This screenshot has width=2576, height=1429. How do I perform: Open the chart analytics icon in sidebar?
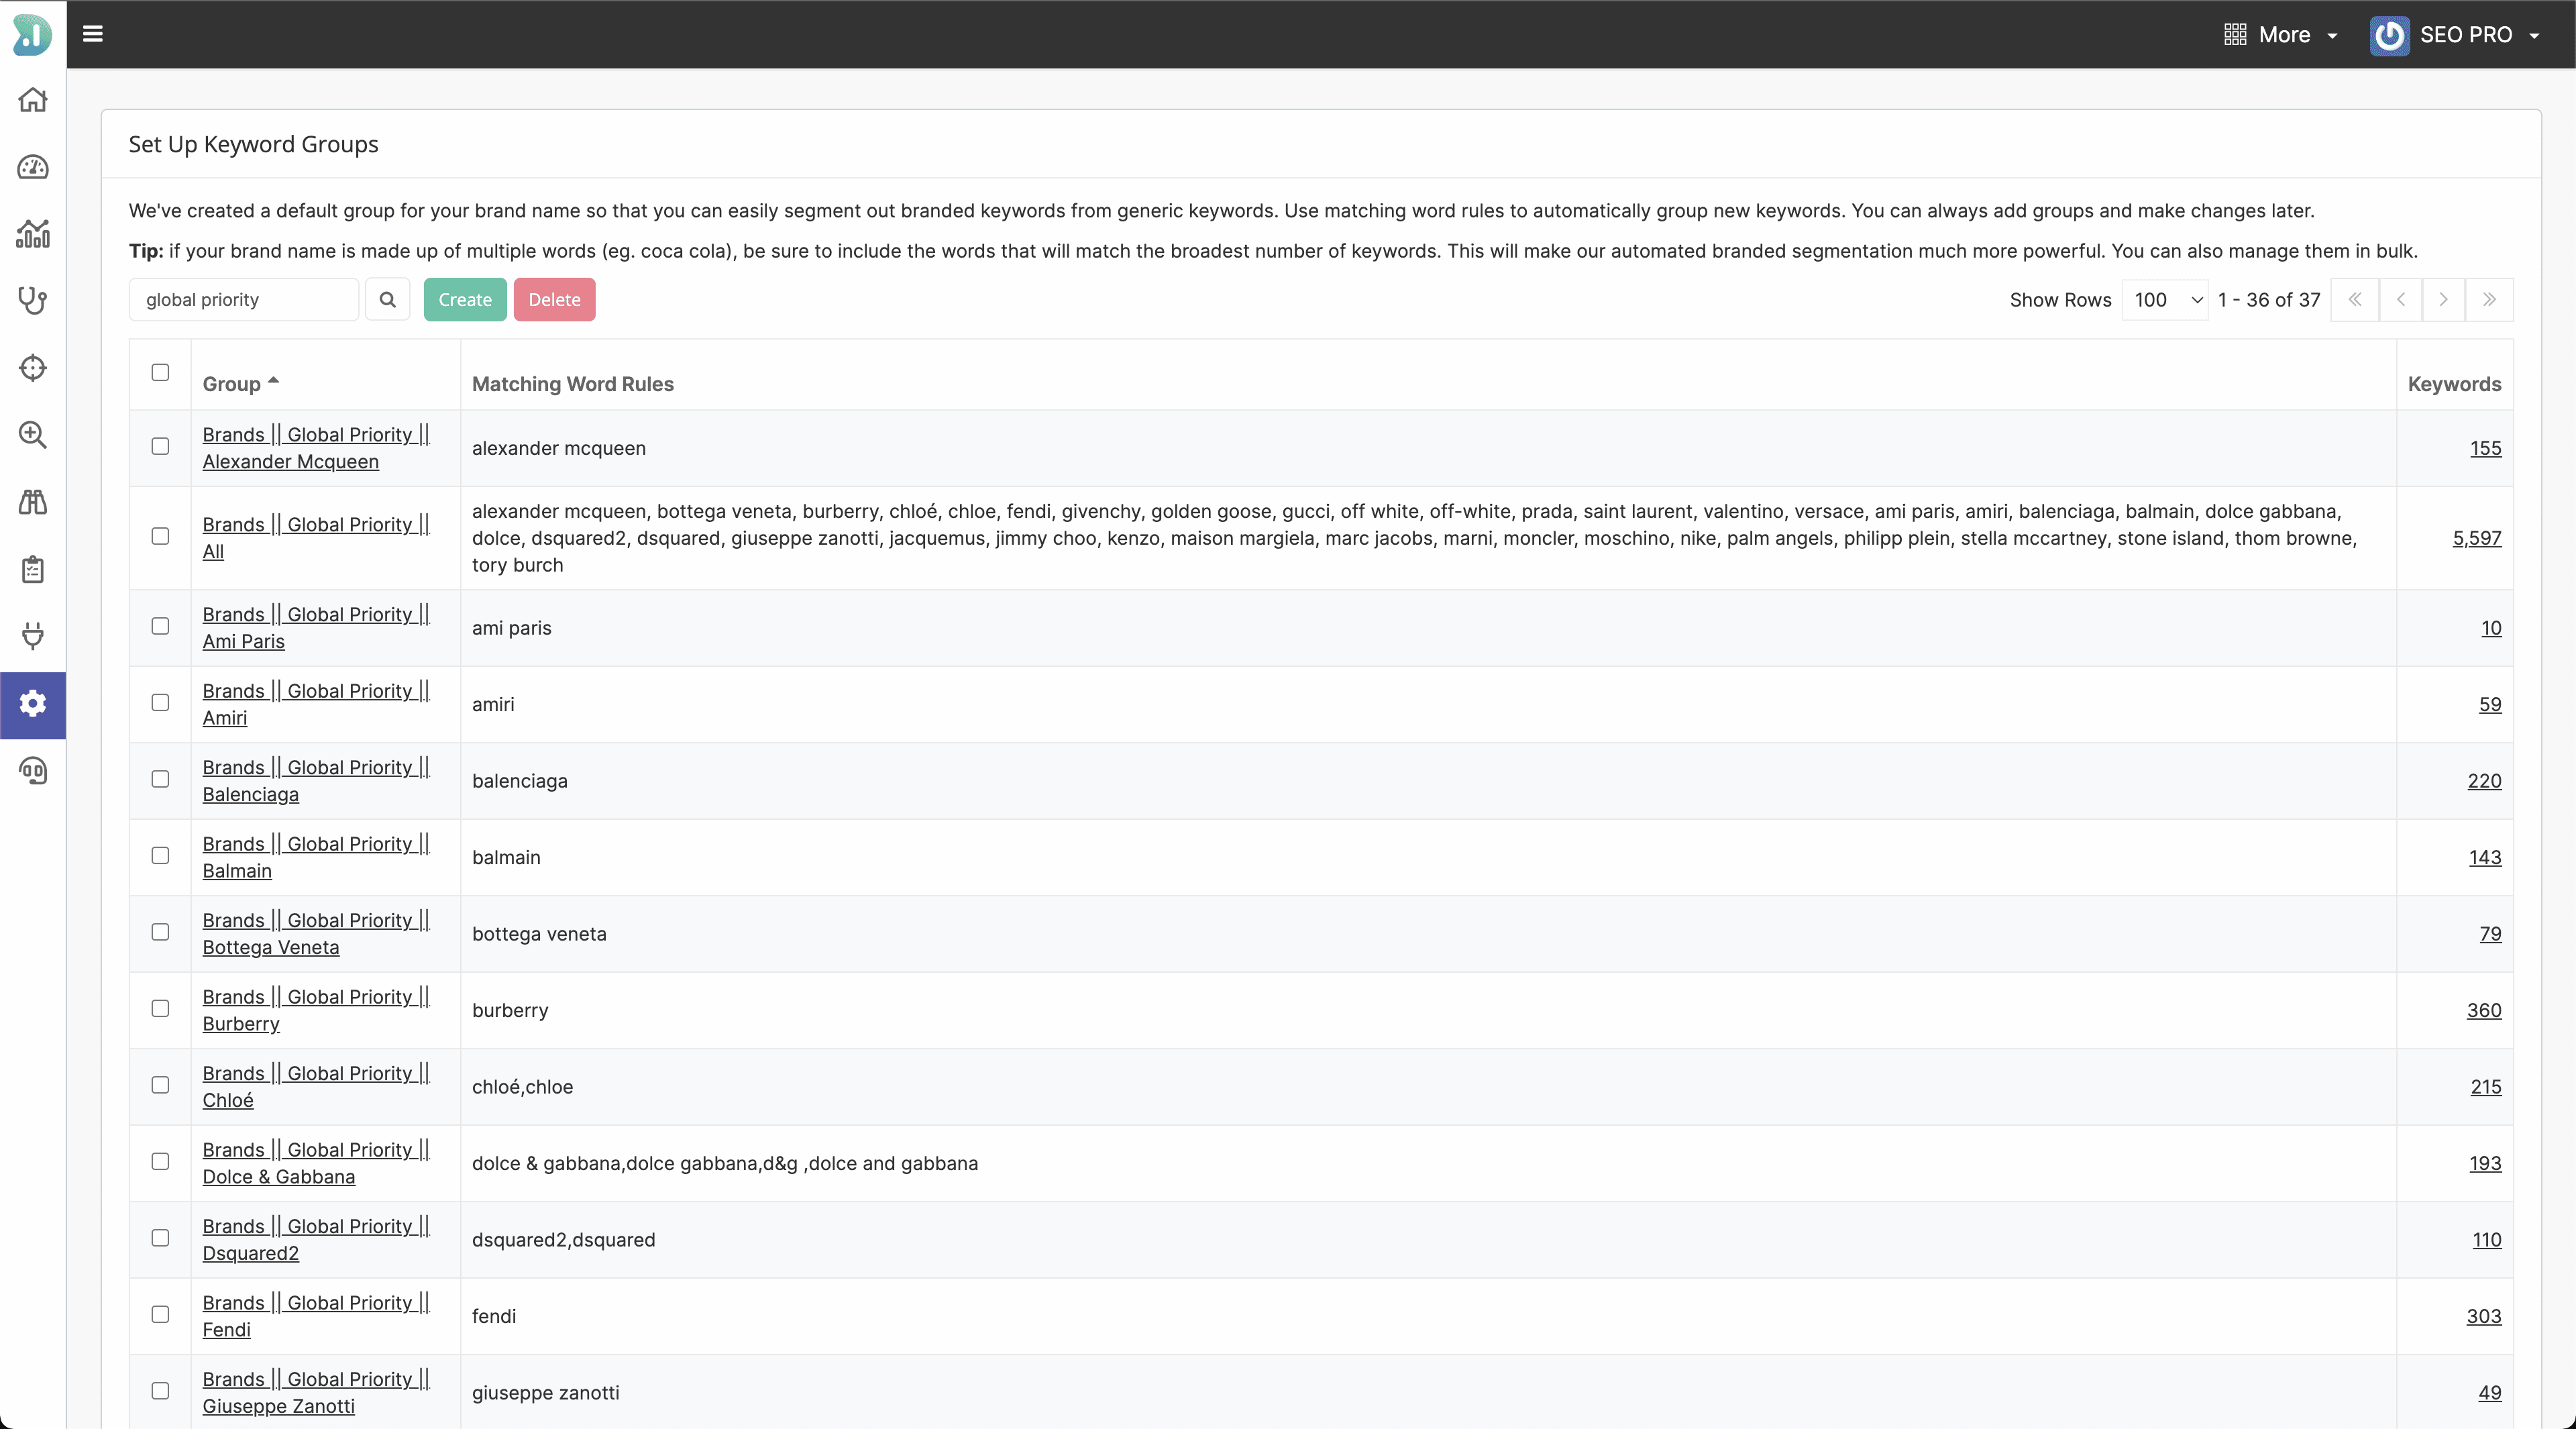coord(33,234)
